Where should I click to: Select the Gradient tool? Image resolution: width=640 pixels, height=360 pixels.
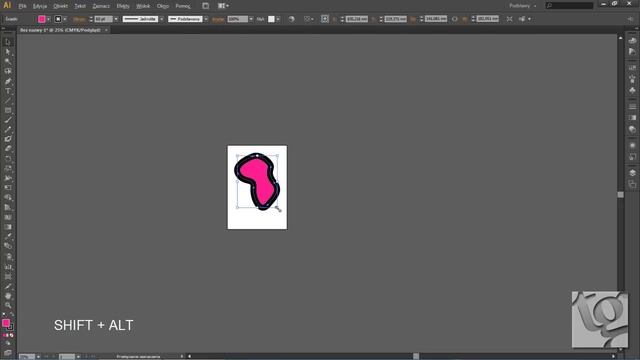(x=8, y=227)
